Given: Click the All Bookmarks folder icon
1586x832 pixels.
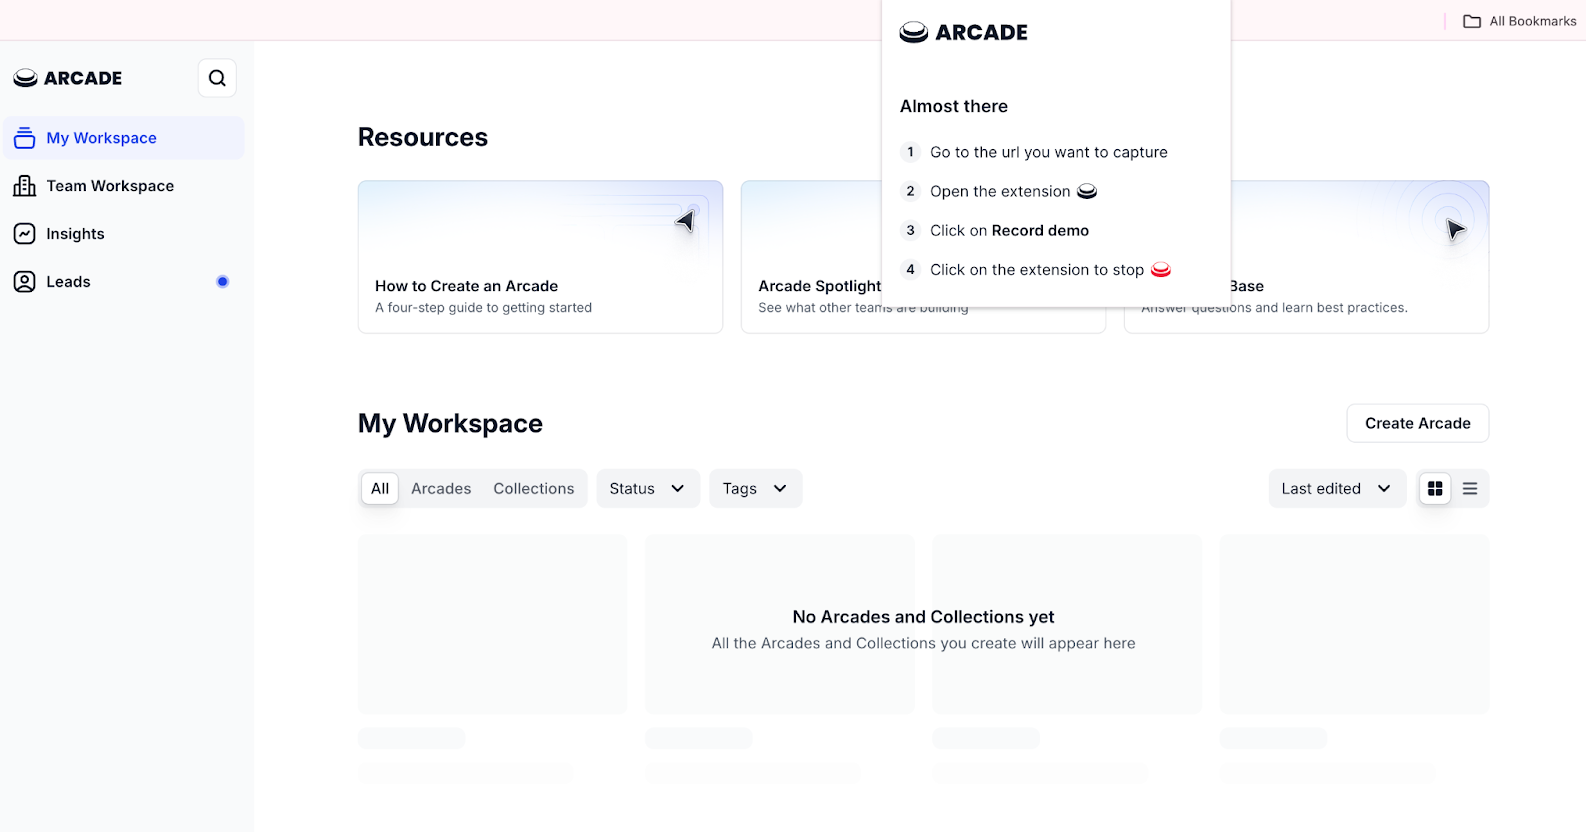Looking at the screenshot, I should (x=1472, y=21).
